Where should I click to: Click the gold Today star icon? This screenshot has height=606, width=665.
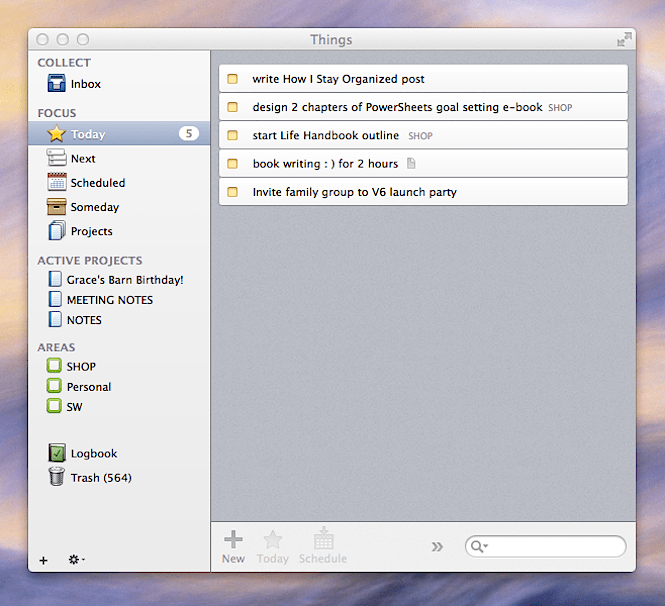pos(56,134)
